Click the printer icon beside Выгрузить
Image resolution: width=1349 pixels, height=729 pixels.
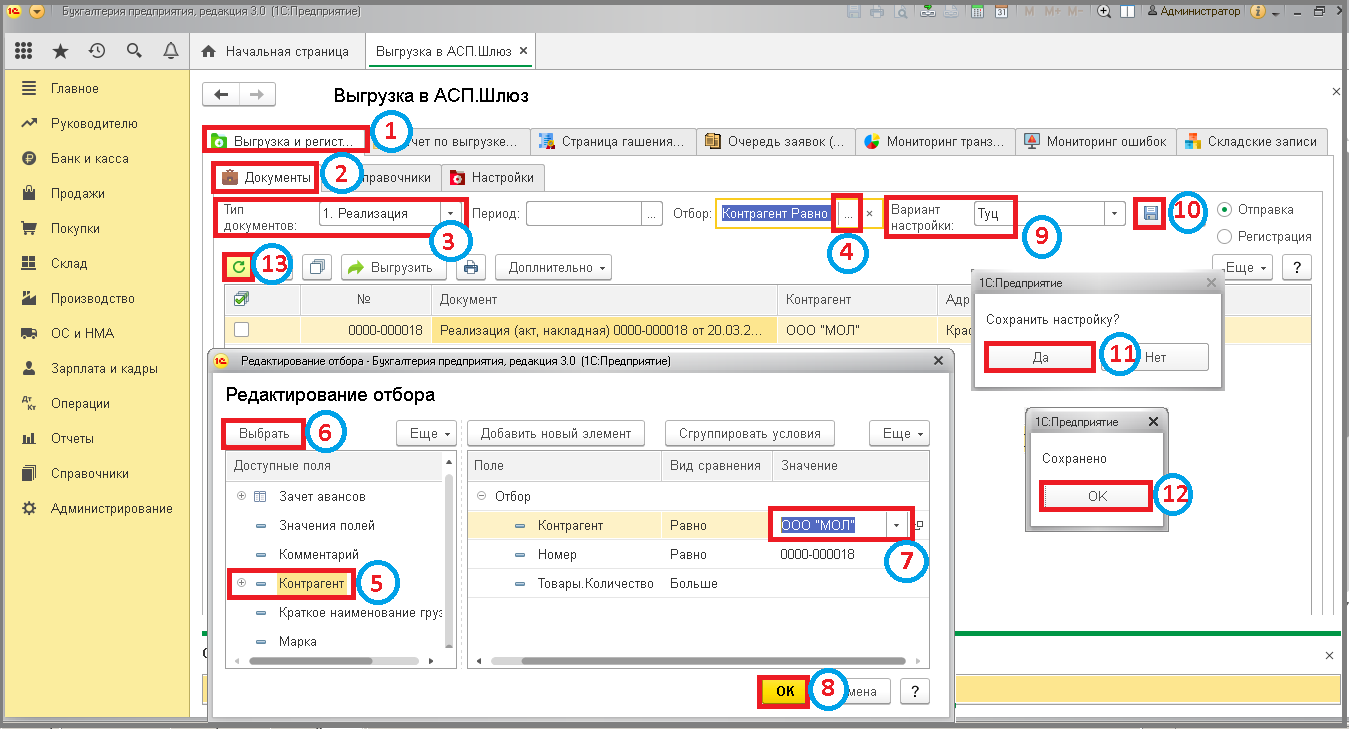coord(471,267)
